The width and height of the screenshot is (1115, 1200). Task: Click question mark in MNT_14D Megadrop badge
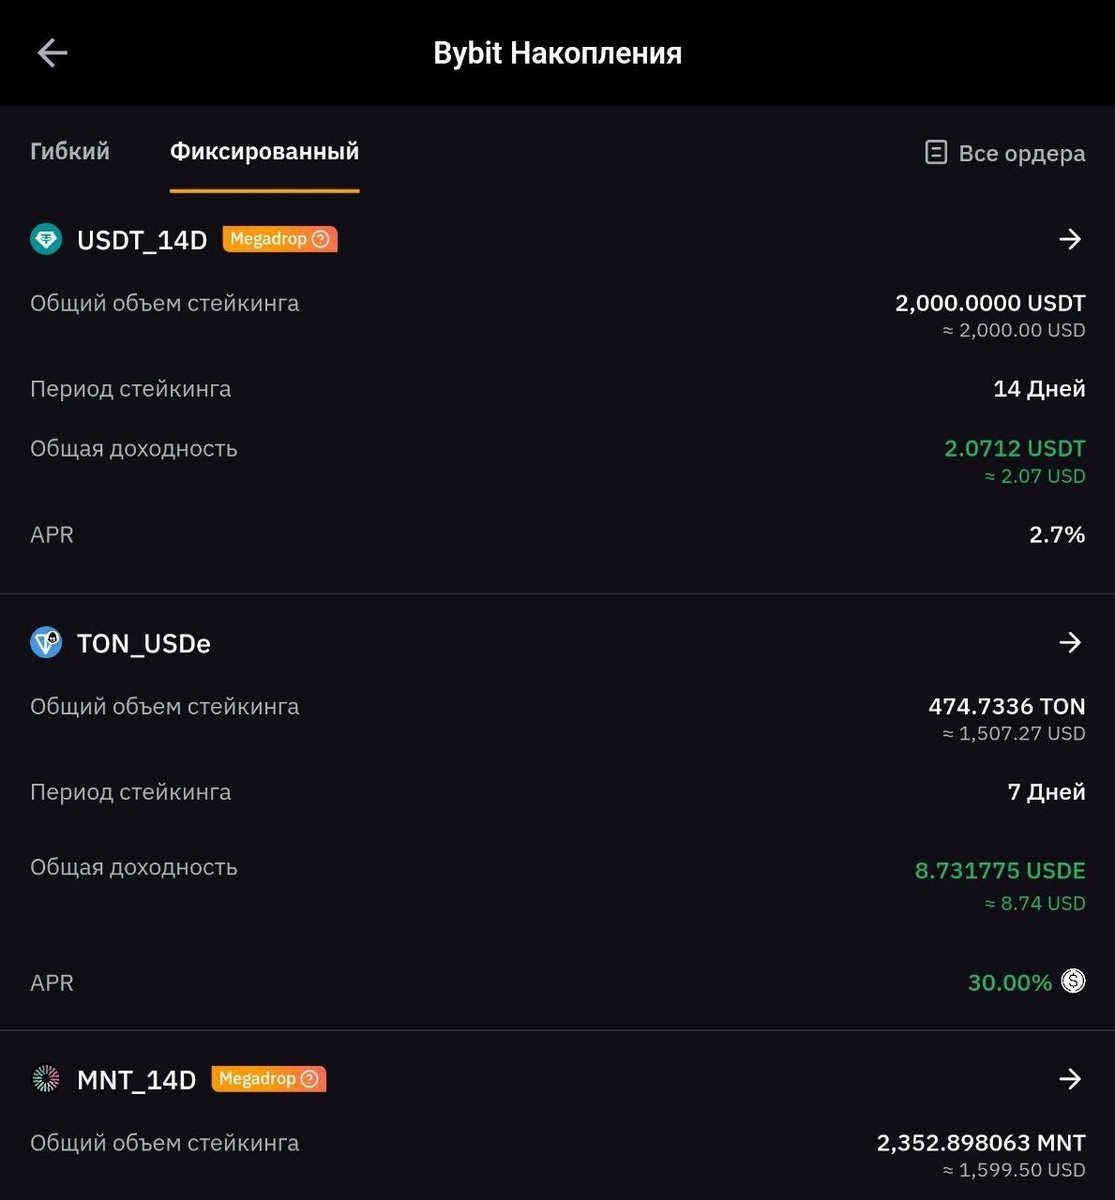[310, 1079]
